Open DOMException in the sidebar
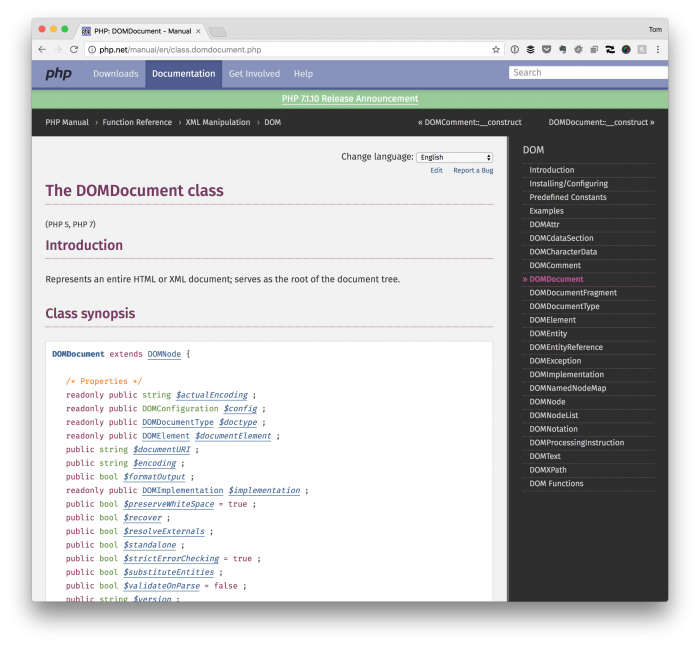 pyautogui.click(x=555, y=361)
